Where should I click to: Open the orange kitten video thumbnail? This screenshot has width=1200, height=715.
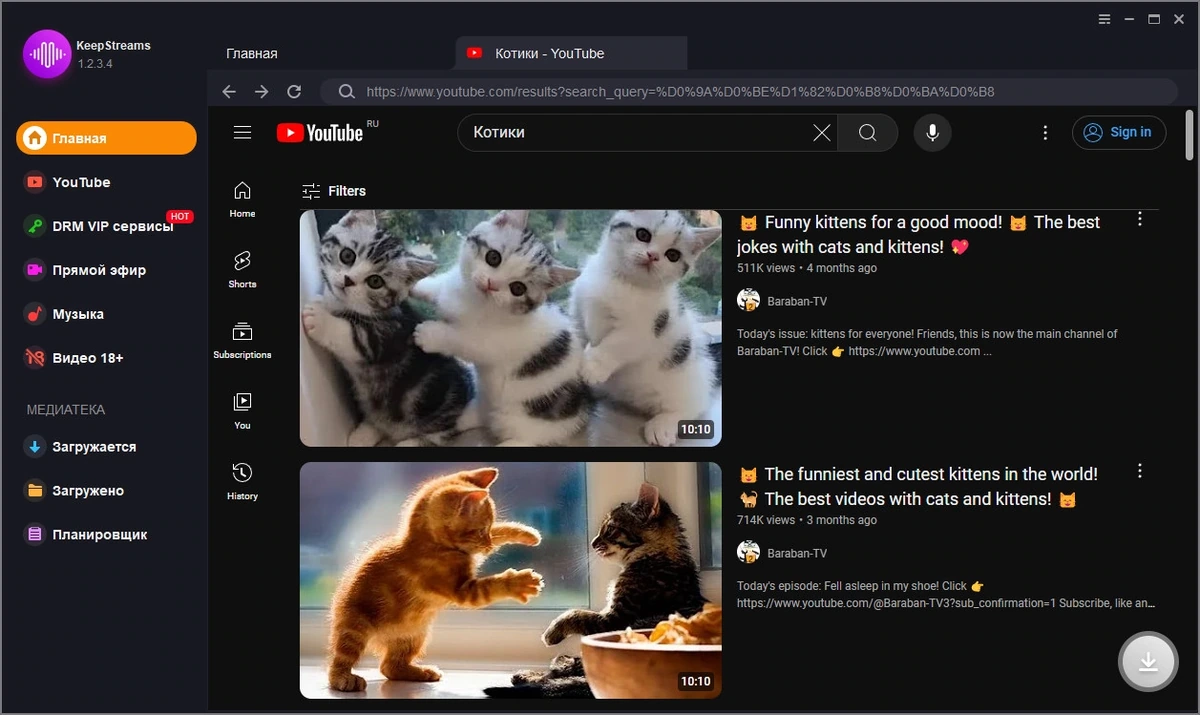coord(511,580)
